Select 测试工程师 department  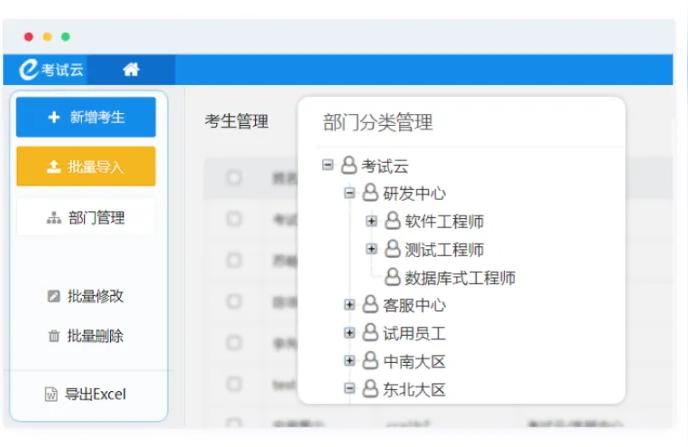pos(444,250)
